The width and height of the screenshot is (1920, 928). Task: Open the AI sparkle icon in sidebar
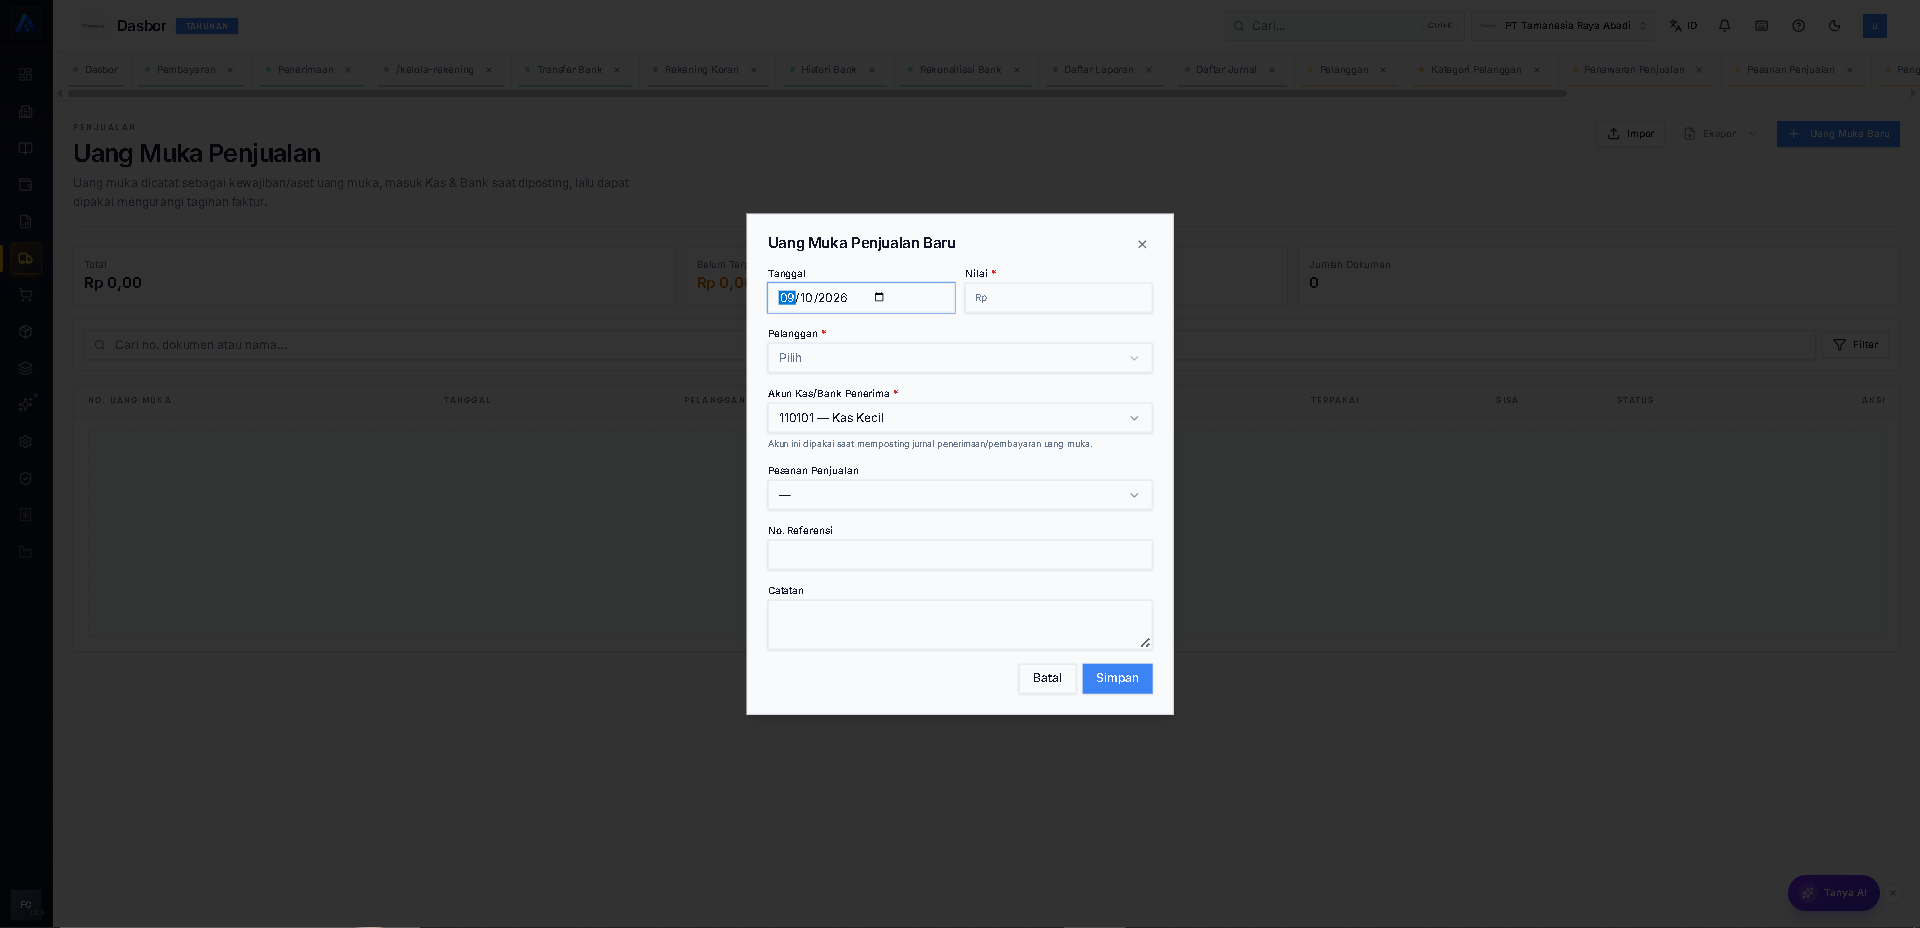[26, 404]
